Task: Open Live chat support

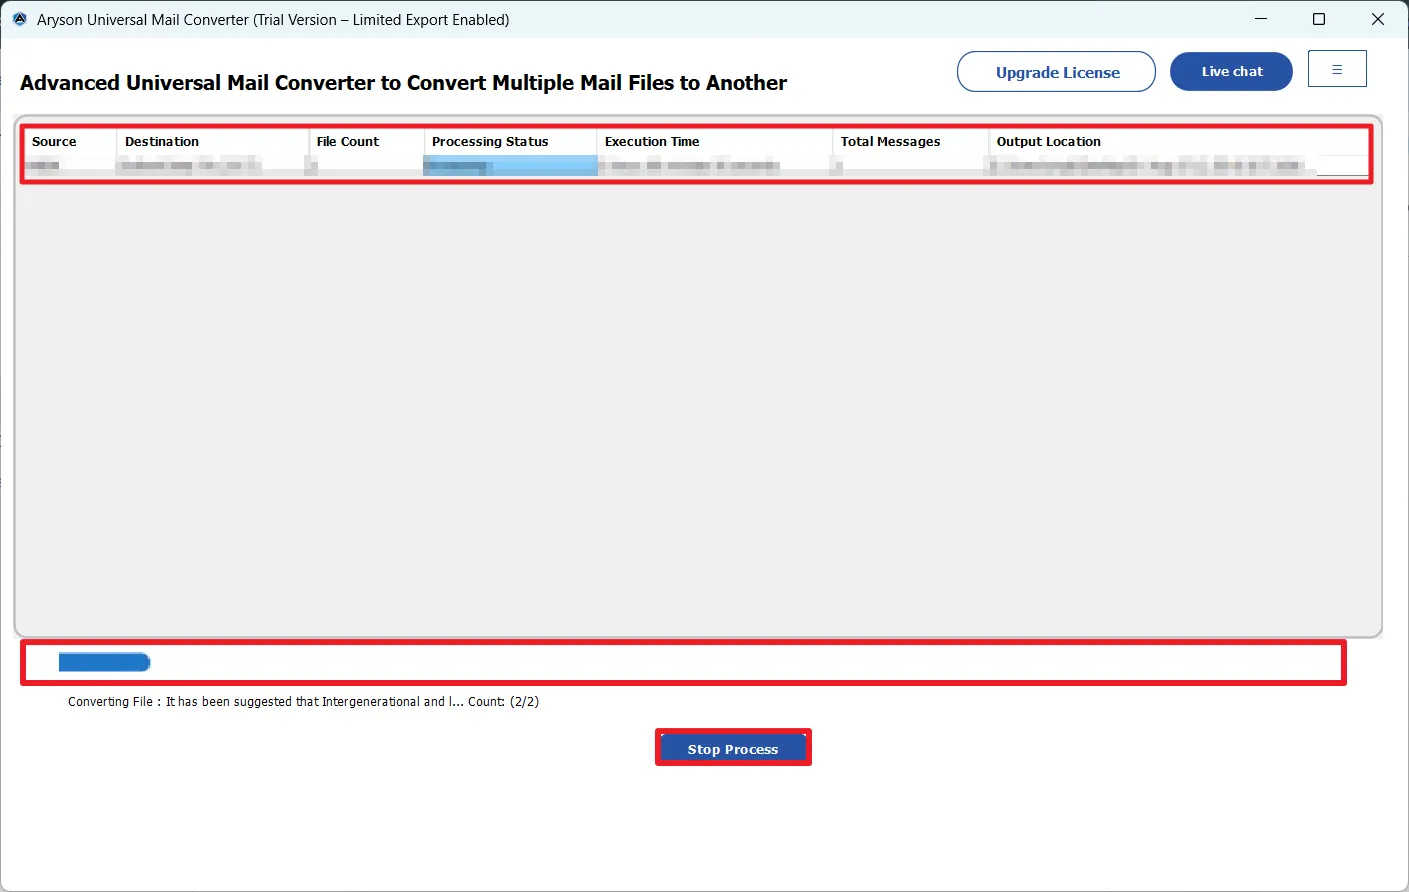Action: coord(1231,71)
